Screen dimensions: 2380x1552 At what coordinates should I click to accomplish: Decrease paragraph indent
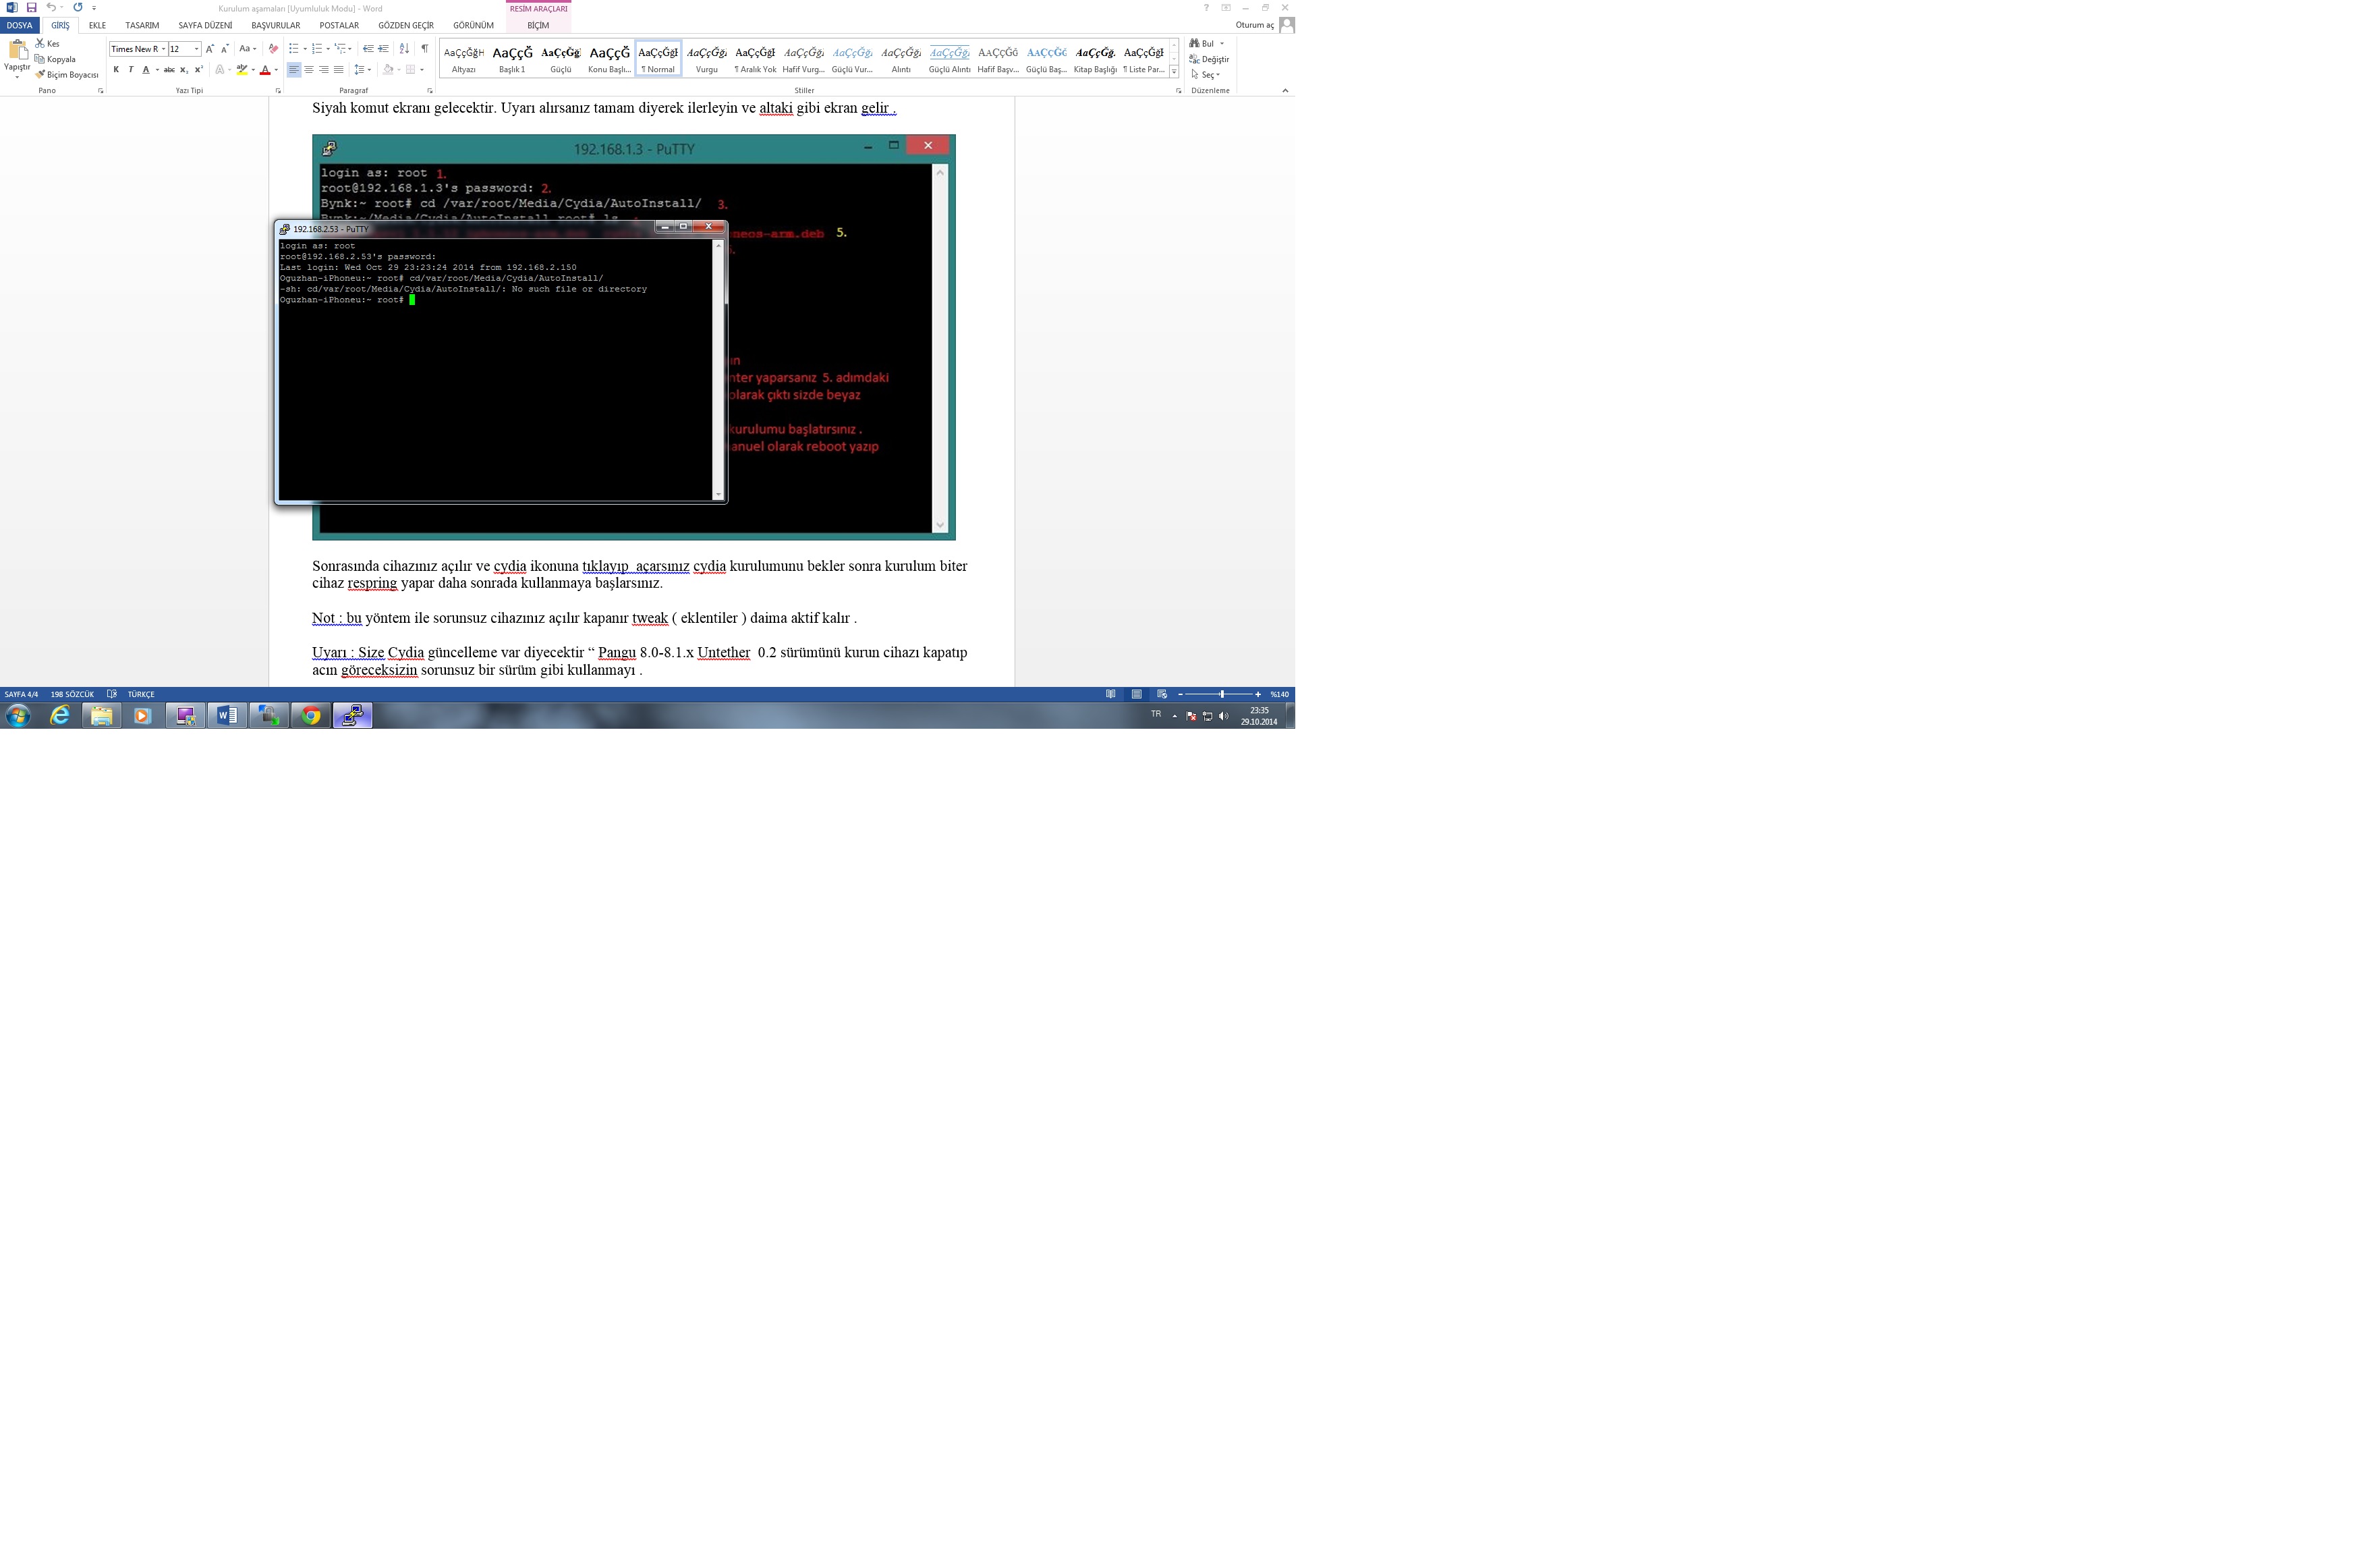(368, 49)
